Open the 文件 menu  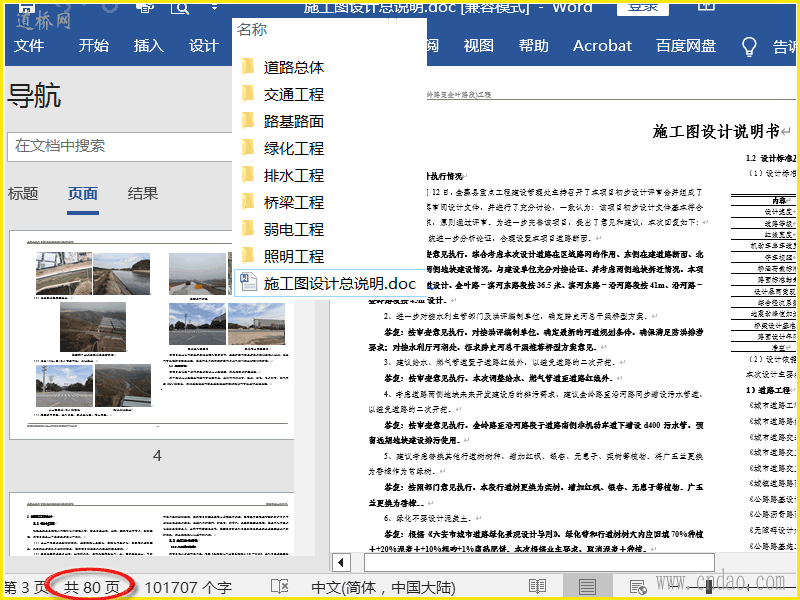pyautogui.click(x=29, y=46)
